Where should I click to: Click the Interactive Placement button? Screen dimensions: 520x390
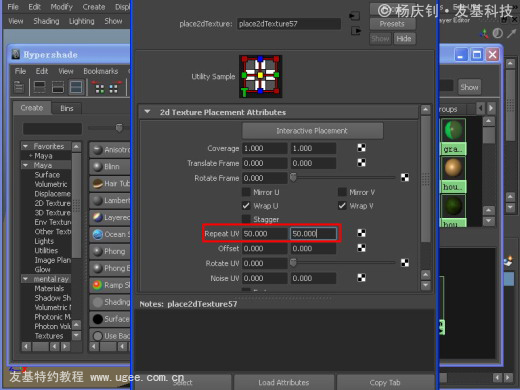tap(312, 131)
